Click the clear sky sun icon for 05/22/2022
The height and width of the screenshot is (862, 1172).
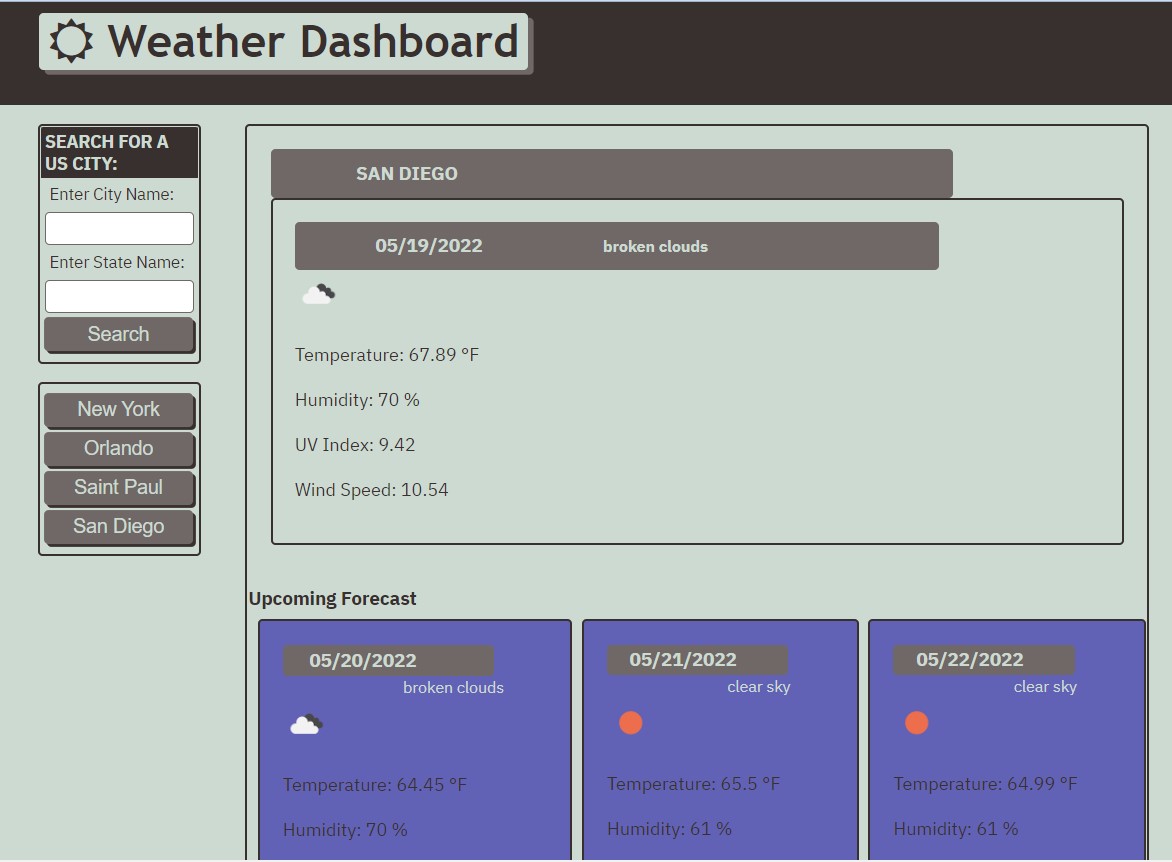(917, 723)
